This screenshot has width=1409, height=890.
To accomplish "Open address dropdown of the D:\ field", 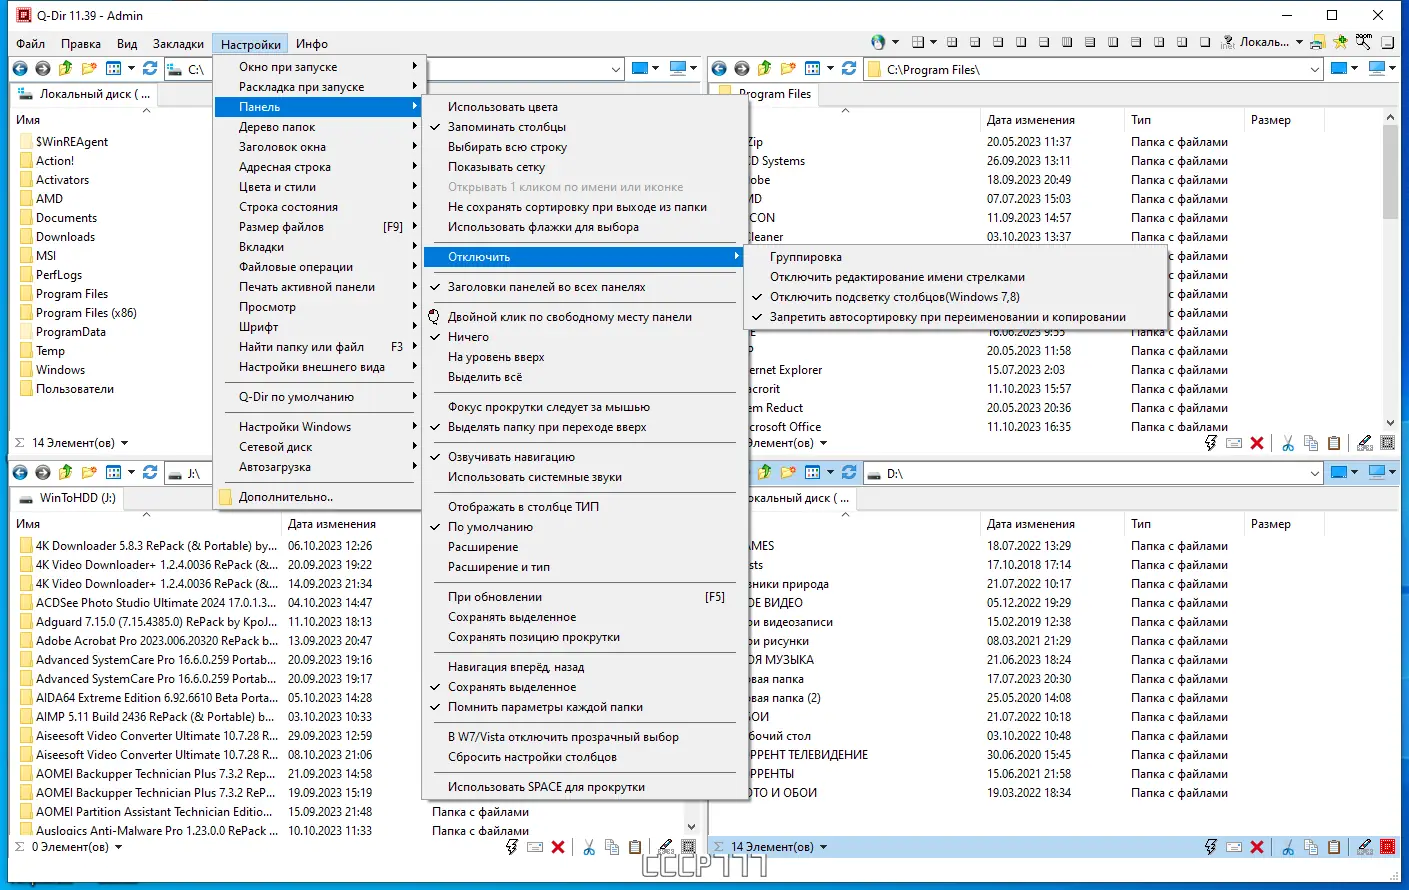I will click(x=1315, y=473).
